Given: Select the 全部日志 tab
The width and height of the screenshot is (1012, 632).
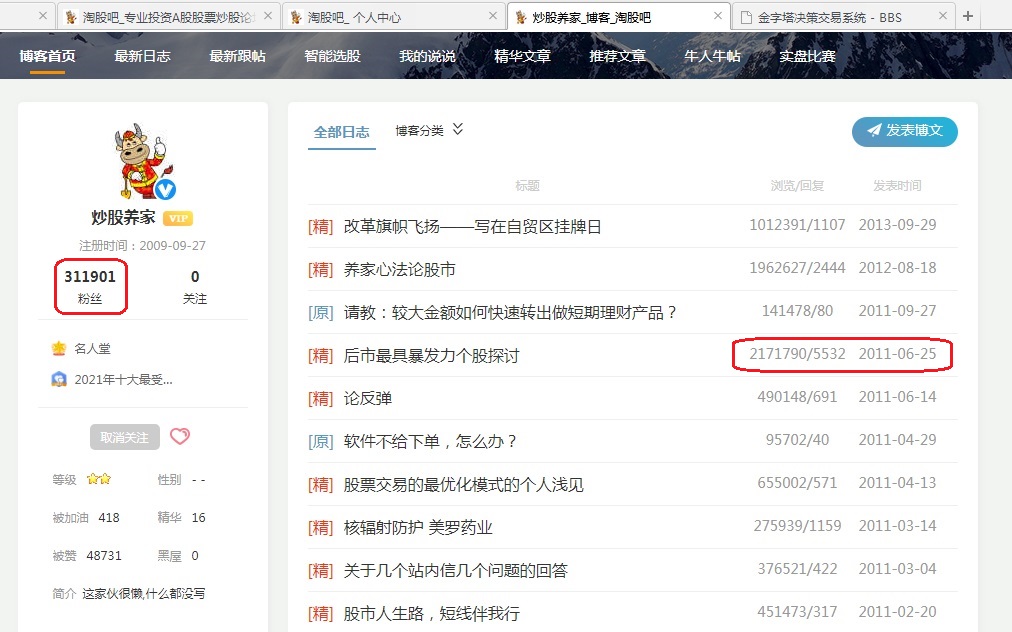Looking at the screenshot, I should (x=341, y=132).
